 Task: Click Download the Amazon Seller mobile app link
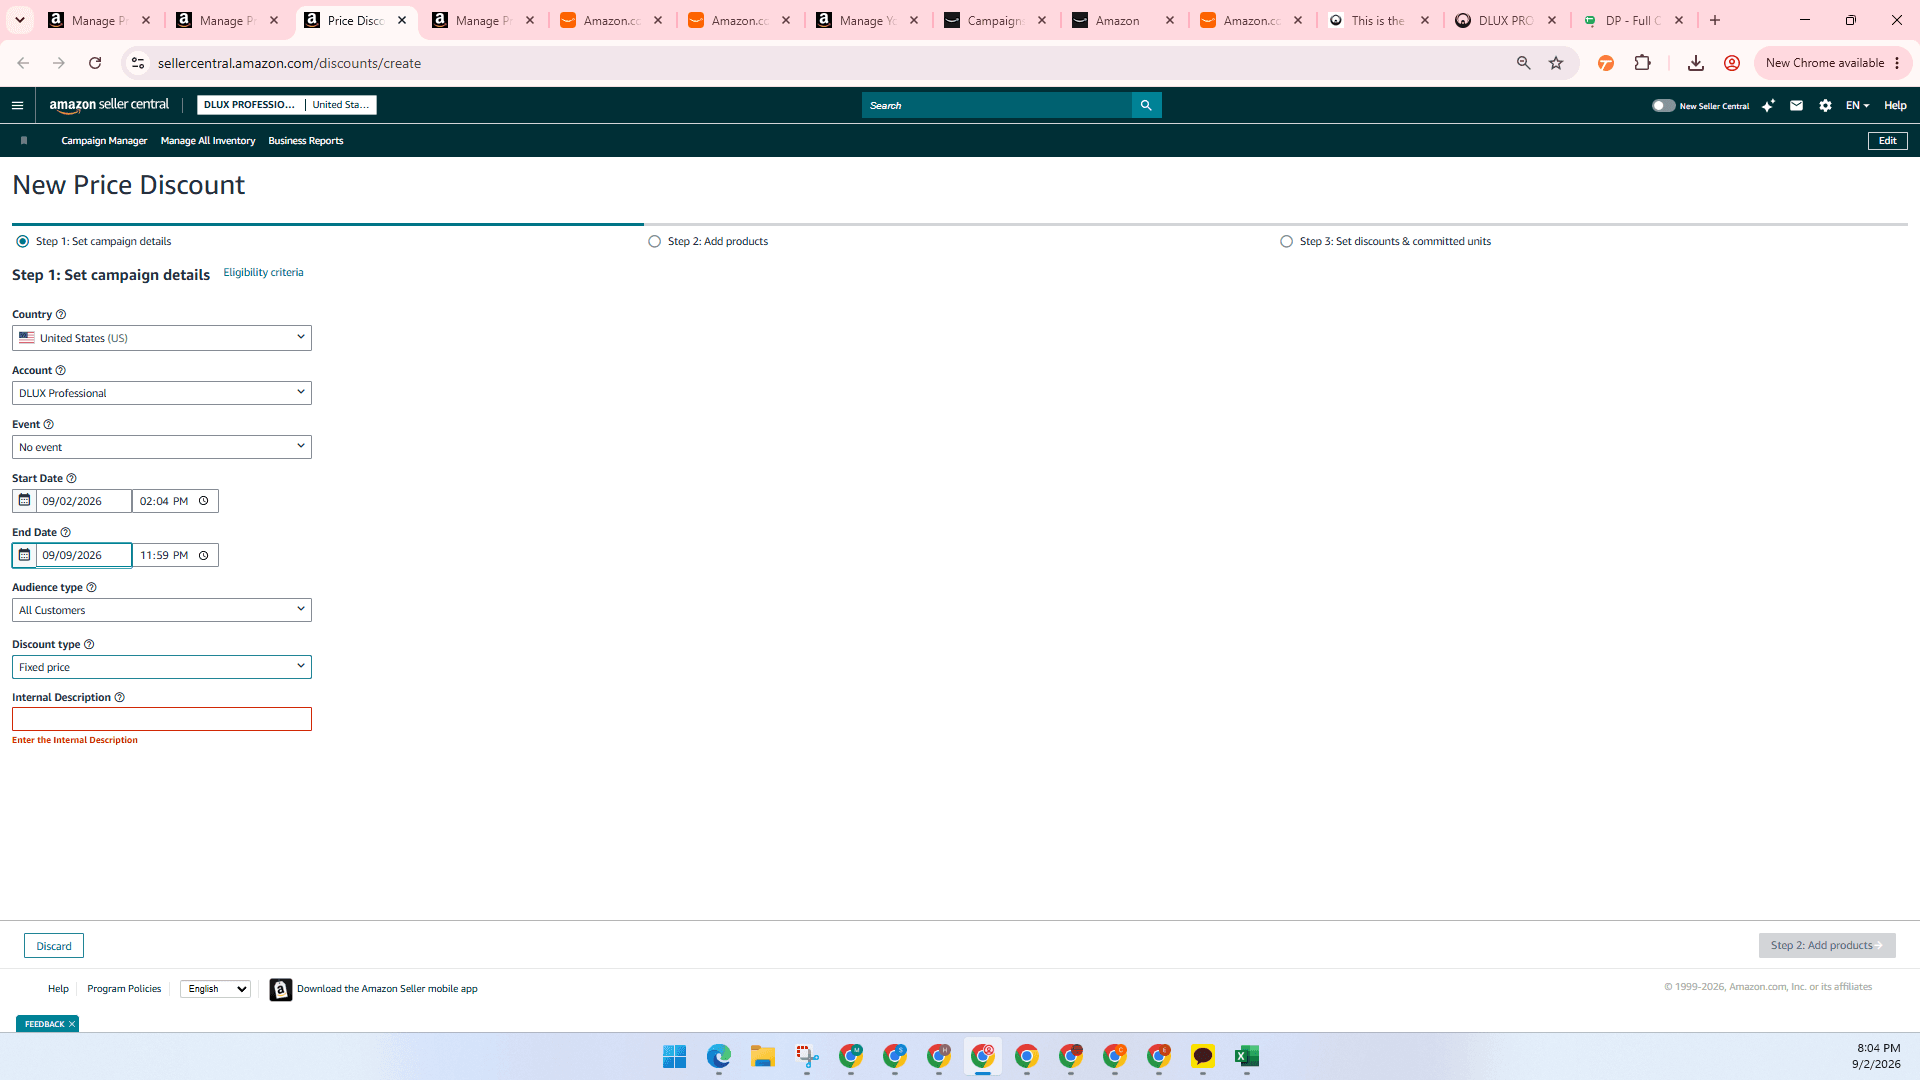(387, 989)
